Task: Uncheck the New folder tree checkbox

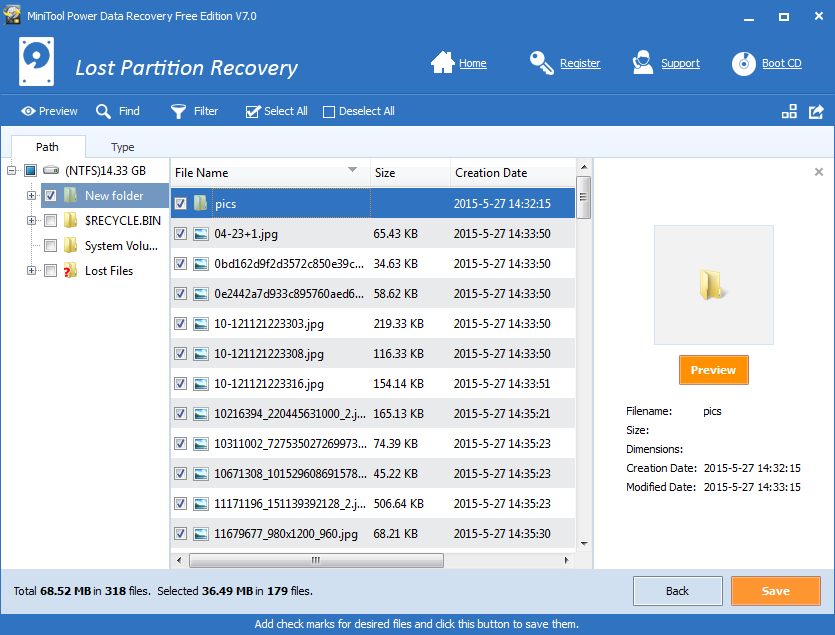Action: click(51, 196)
